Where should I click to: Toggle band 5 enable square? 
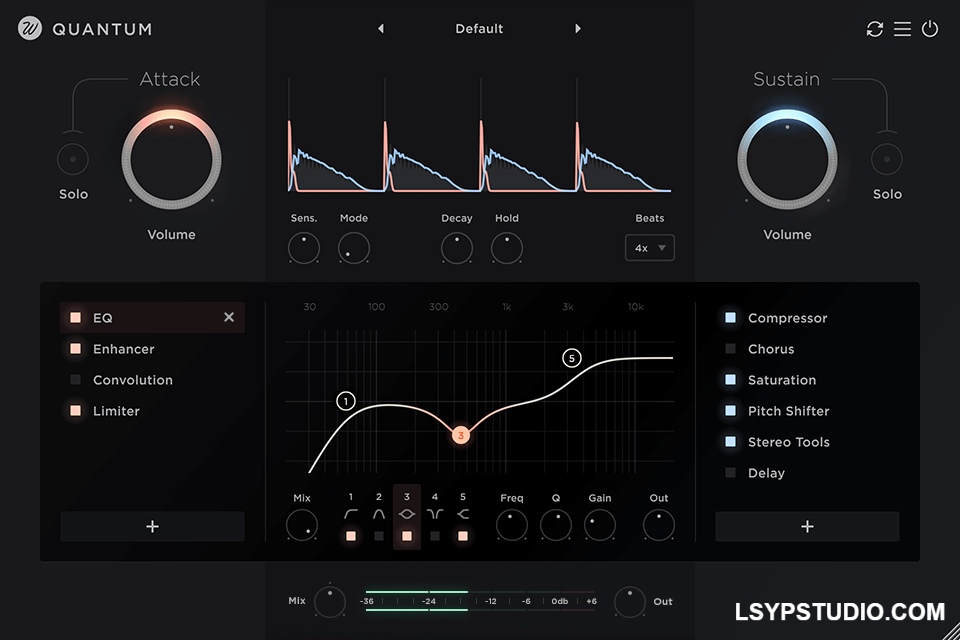click(463, 536)
